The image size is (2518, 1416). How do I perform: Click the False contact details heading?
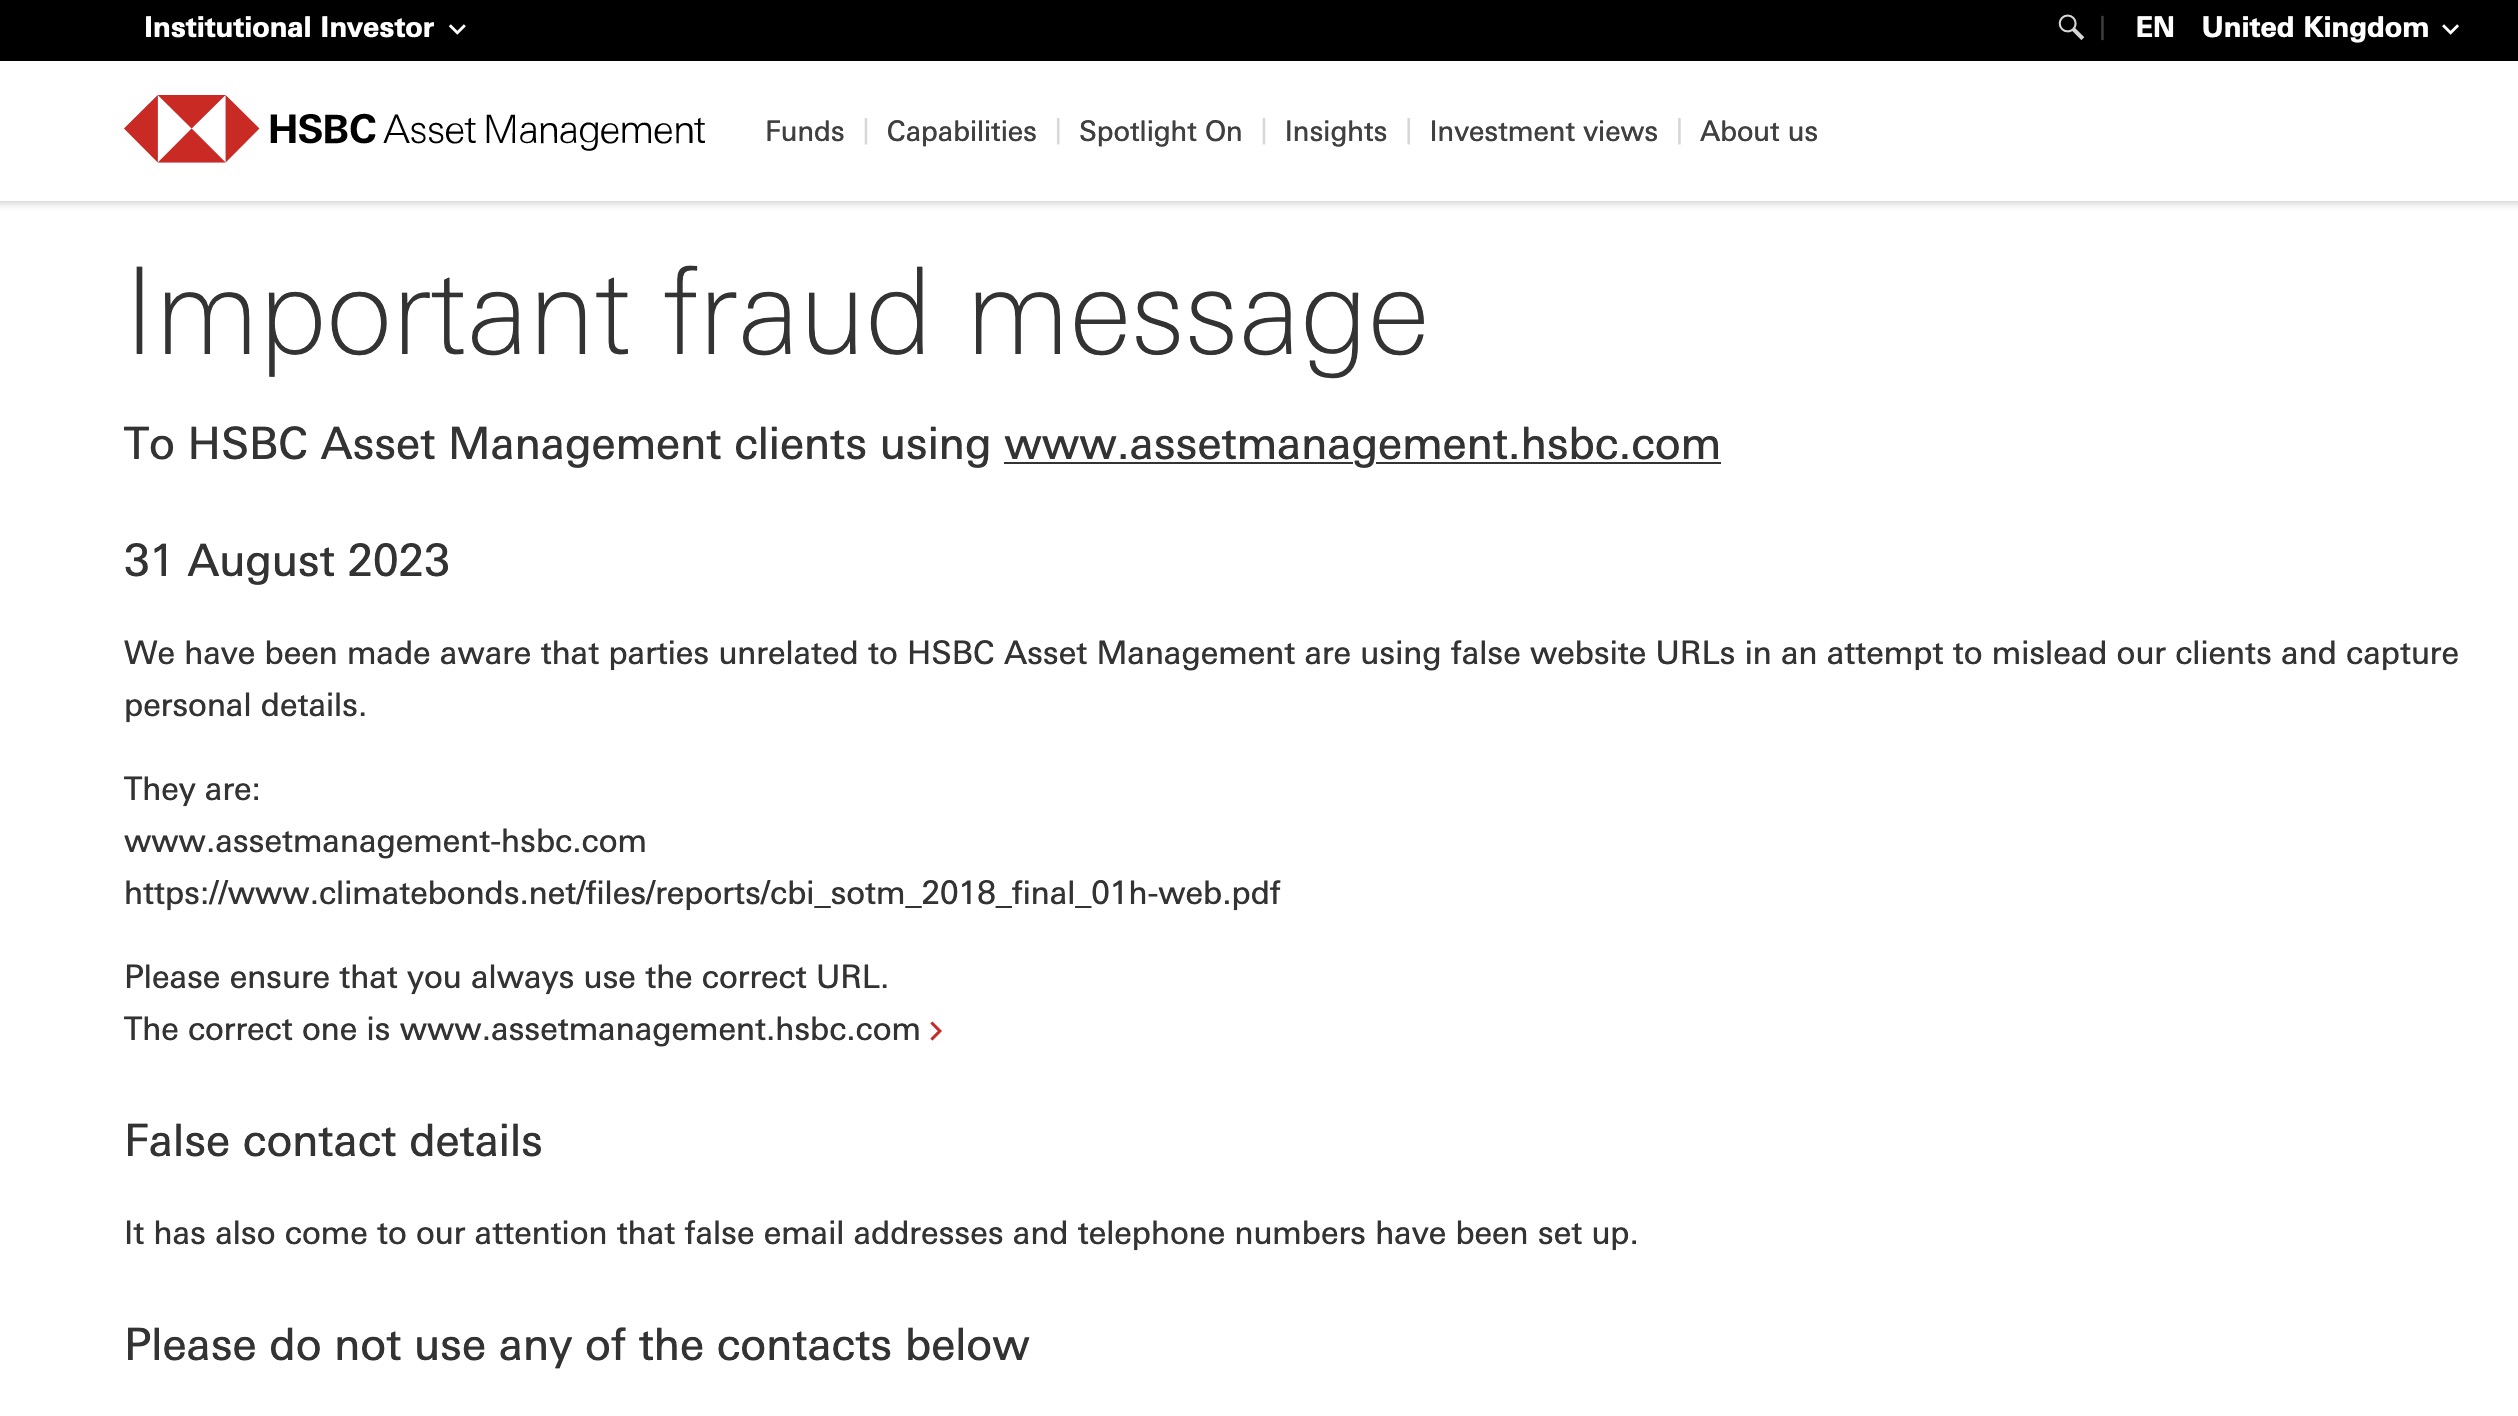[333, 1141]
